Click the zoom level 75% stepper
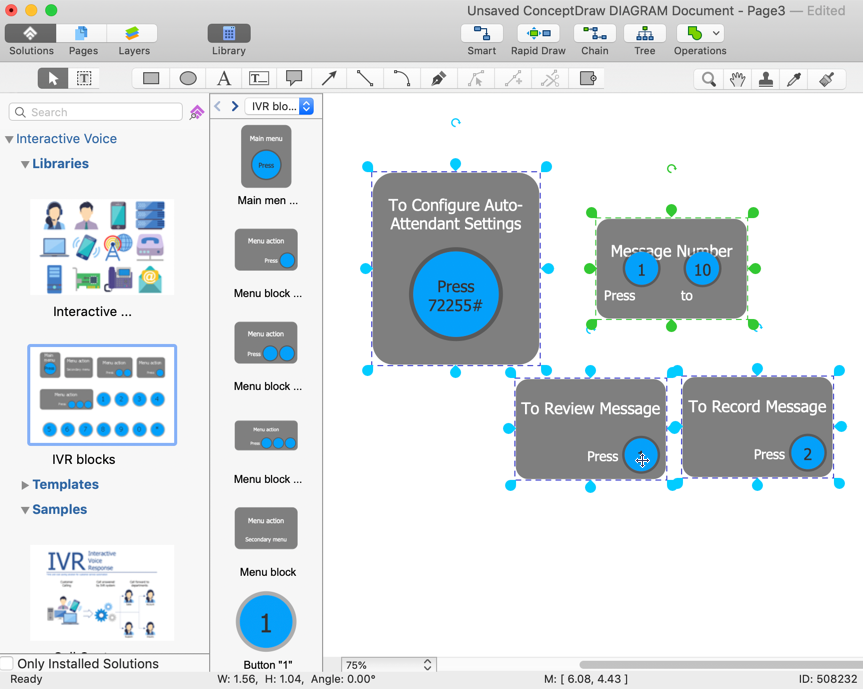This screenshot has width=863, height=689. coord(427,665)
